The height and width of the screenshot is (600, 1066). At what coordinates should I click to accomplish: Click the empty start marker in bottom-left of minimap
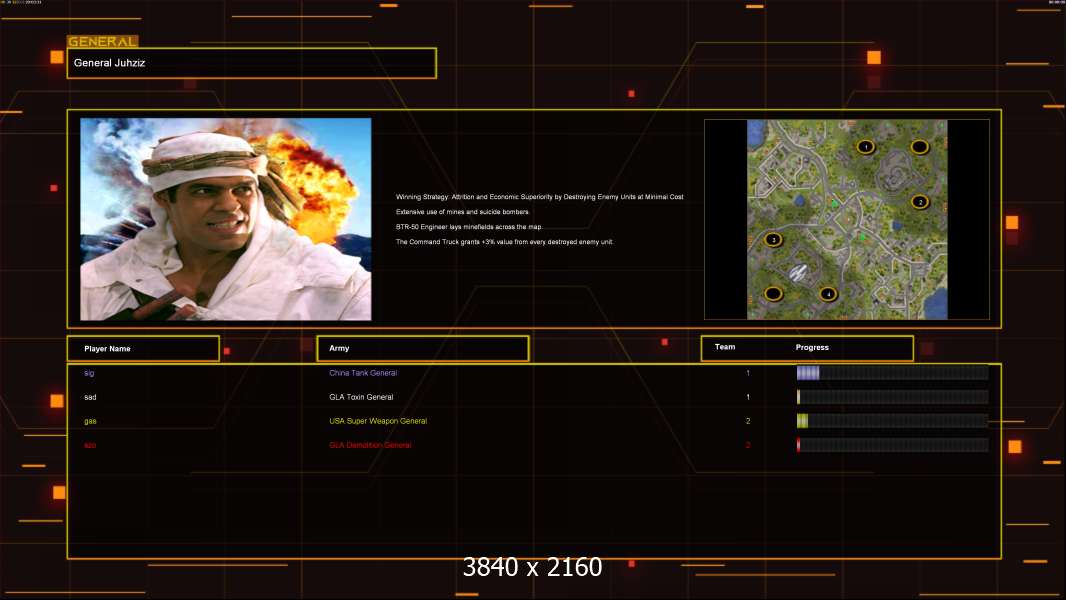click(x=773, y=294)
